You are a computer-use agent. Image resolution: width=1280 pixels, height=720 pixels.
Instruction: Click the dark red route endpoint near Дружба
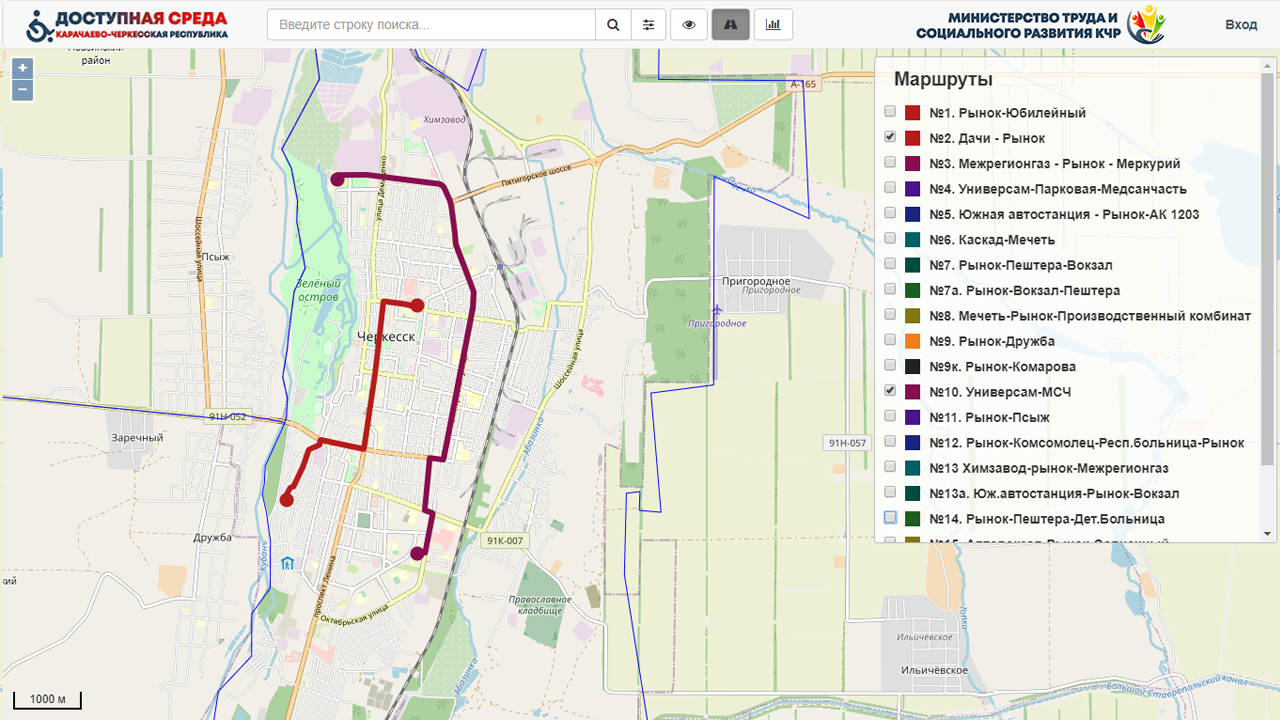tap(286, 500)
